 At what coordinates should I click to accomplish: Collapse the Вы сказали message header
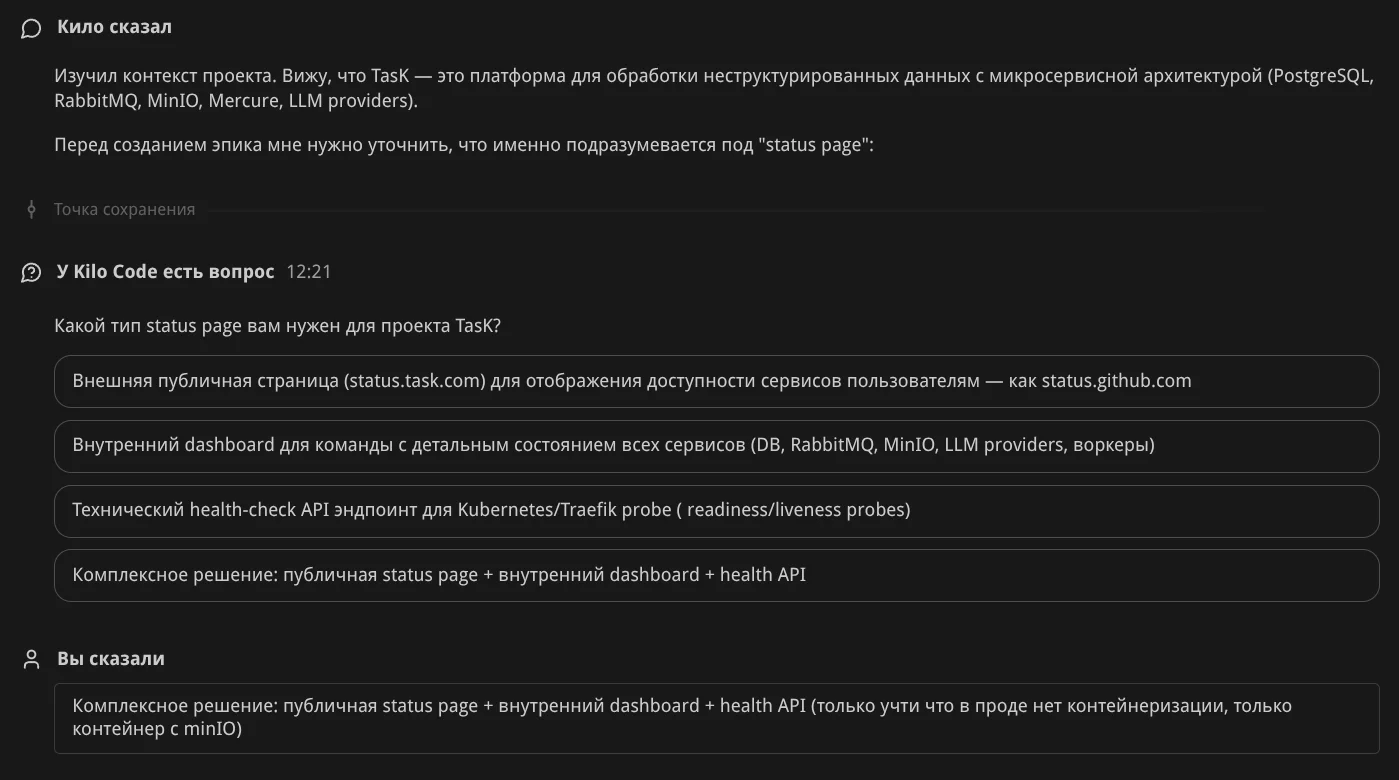click(x=111, y=659)
